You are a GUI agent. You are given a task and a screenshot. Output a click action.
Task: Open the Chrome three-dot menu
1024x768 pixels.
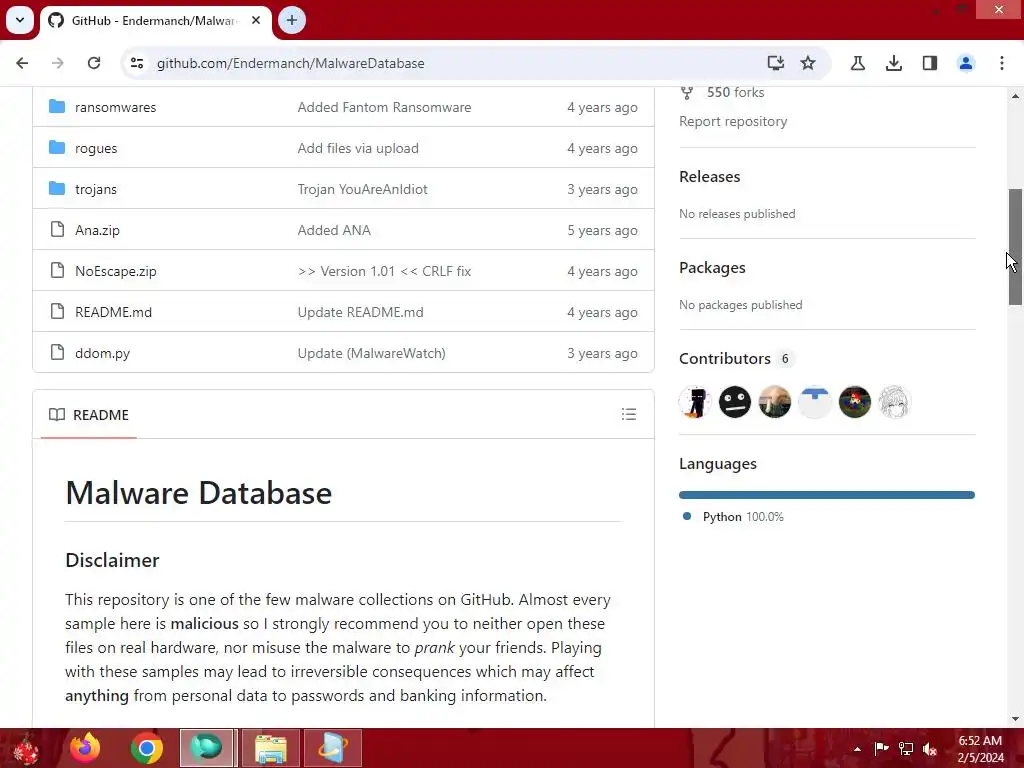1001,63
